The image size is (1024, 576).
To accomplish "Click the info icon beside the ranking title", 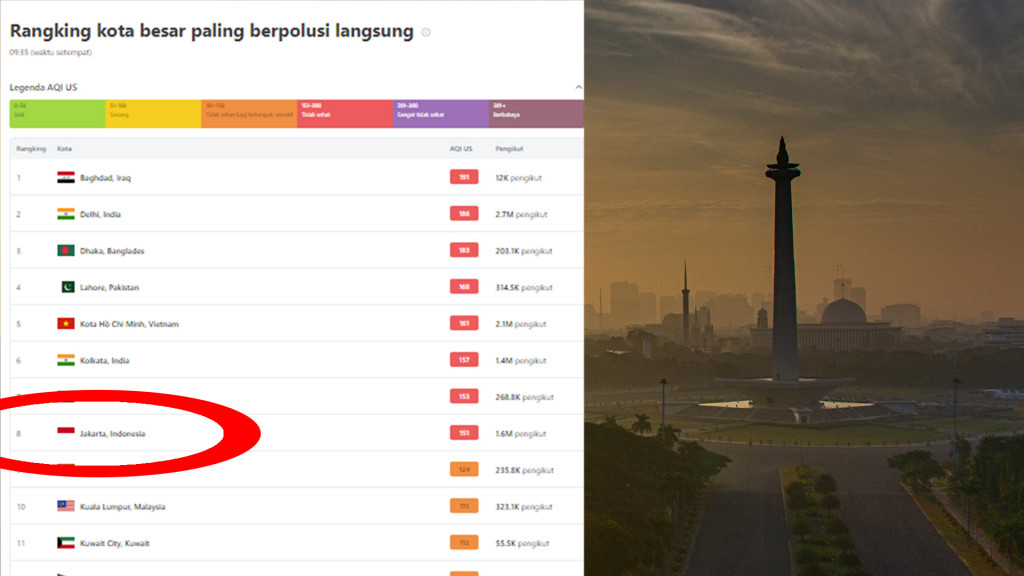I will click(x=426, y=32).
